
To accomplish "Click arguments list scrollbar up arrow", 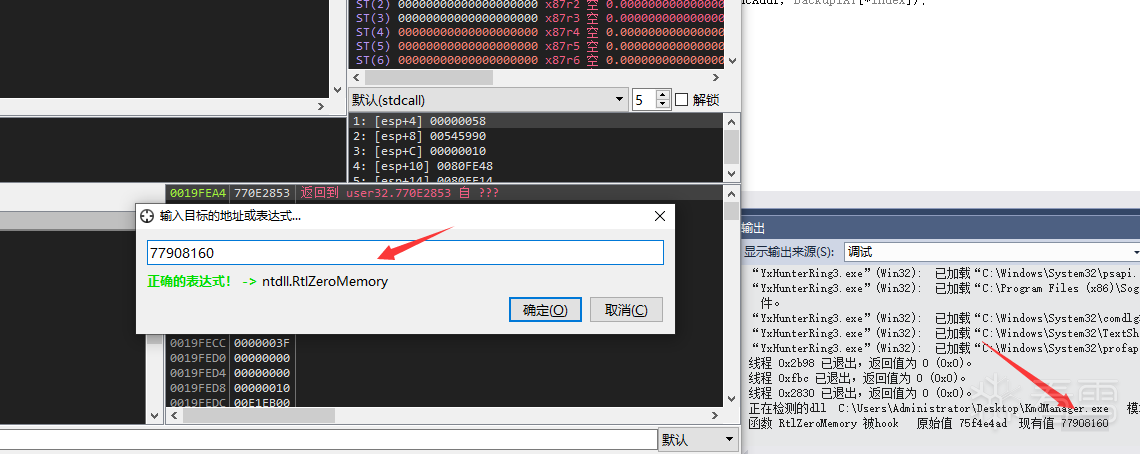I will coord(732,120).
